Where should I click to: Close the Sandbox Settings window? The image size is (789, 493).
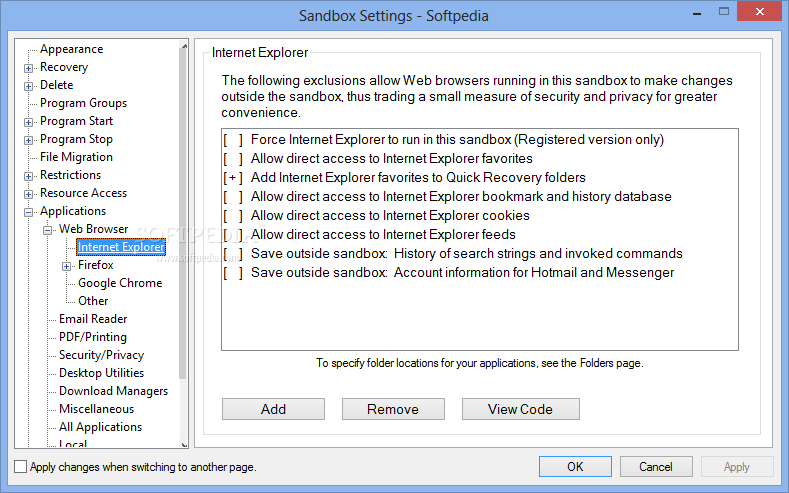click(760, 11)
